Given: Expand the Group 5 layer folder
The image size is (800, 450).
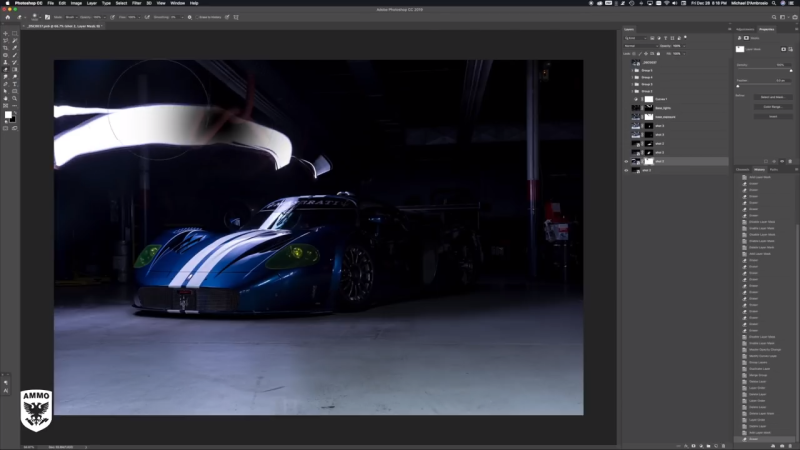Looking at the screenshot, I should 632,70.
